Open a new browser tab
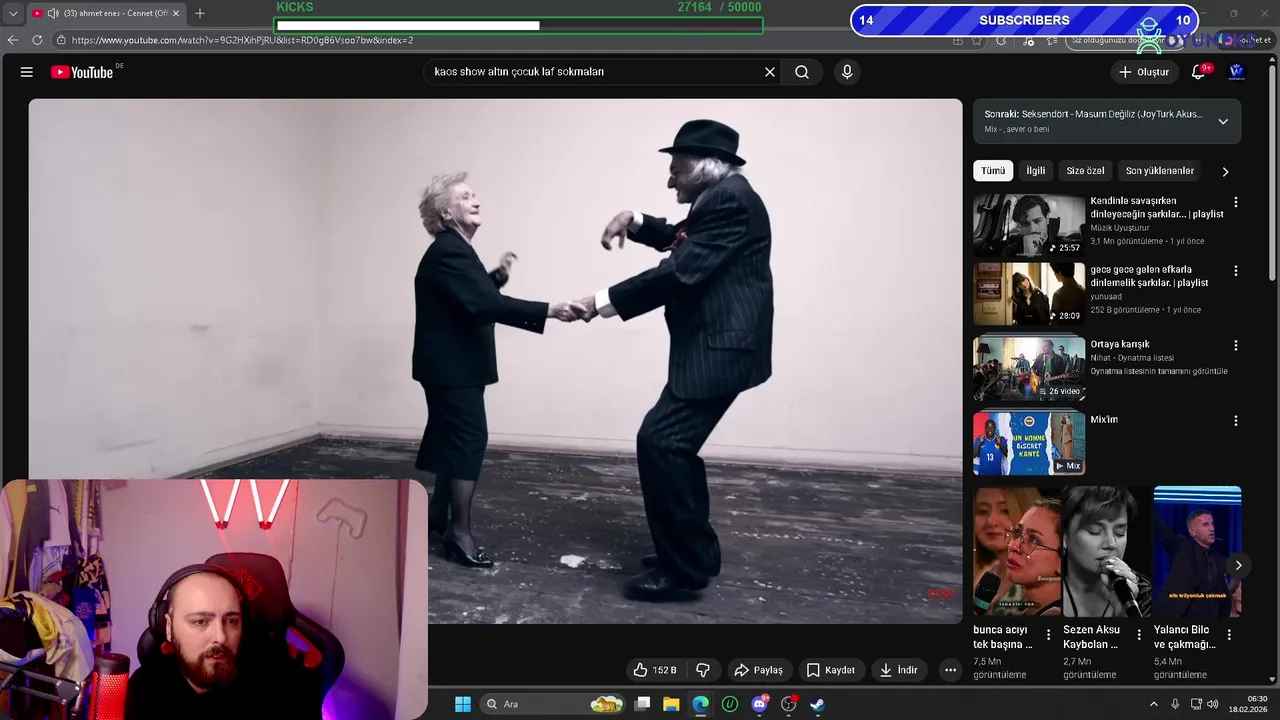1280x720 pixels. 200,13
